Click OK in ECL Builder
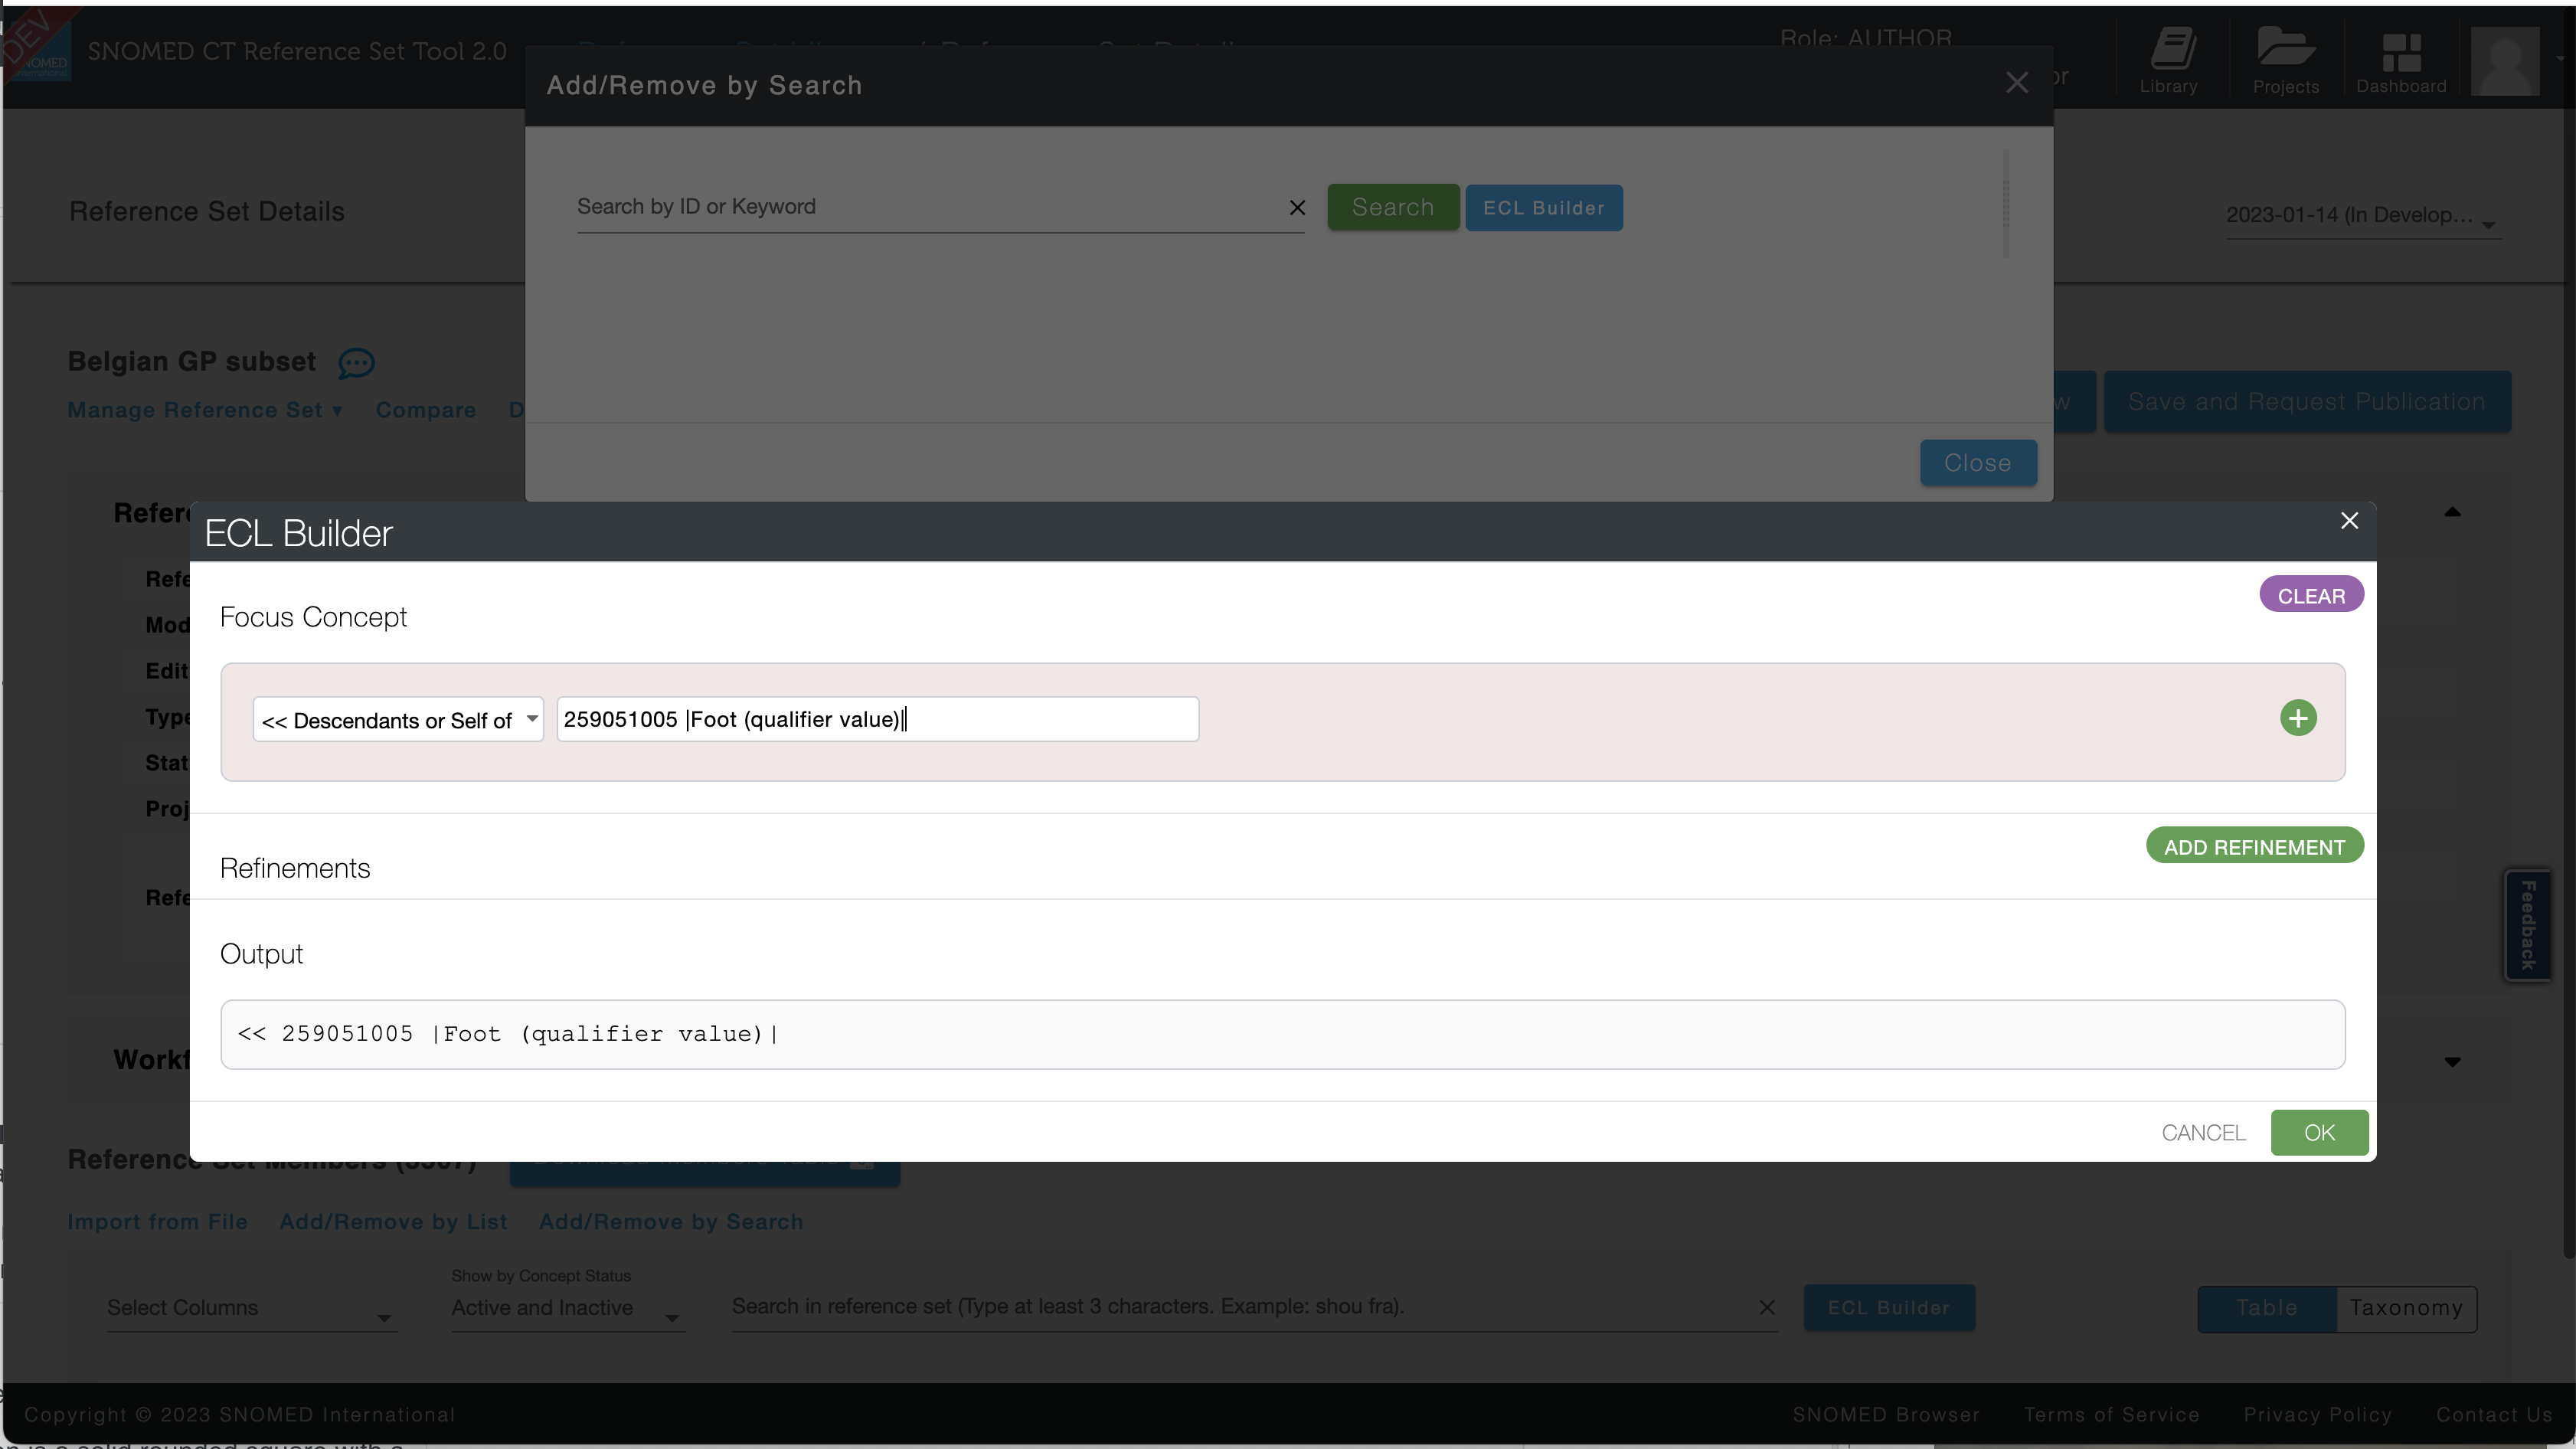Viewport: 2576px width, 1449px height. coord(2319,1132)
